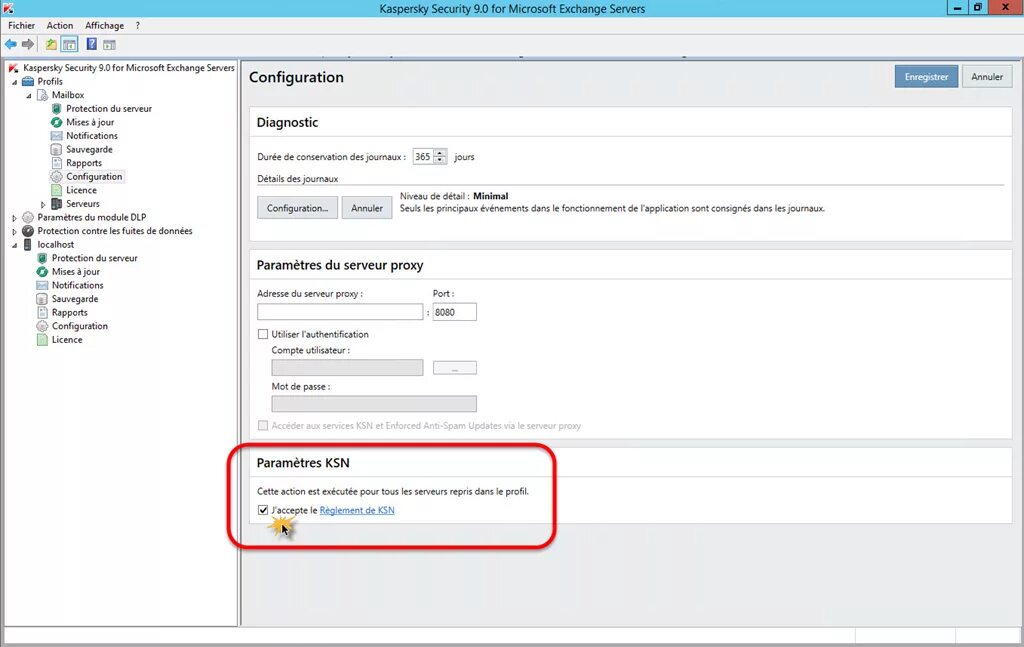
Task: Click the Adresse du serveur proxy field
Action: pos(340,312)
